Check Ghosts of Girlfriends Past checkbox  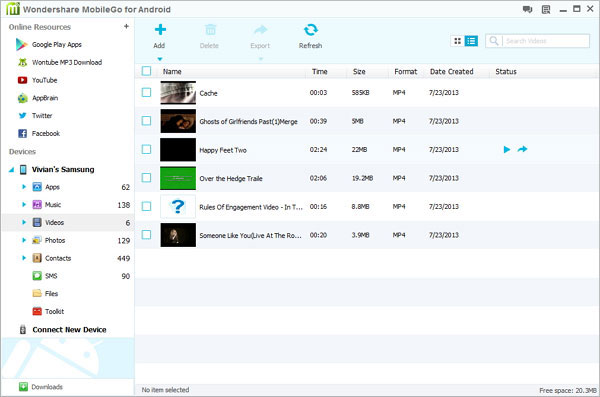(146, 121)
